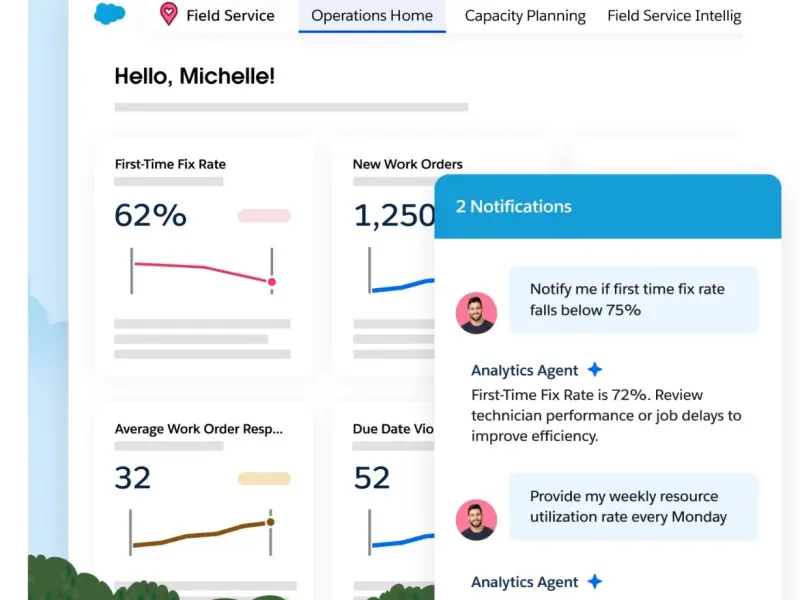Click the red endpoint dot on the First-Time Fix Rate chart
Screen dimensions: 800x600
click(x=271, y=282)
